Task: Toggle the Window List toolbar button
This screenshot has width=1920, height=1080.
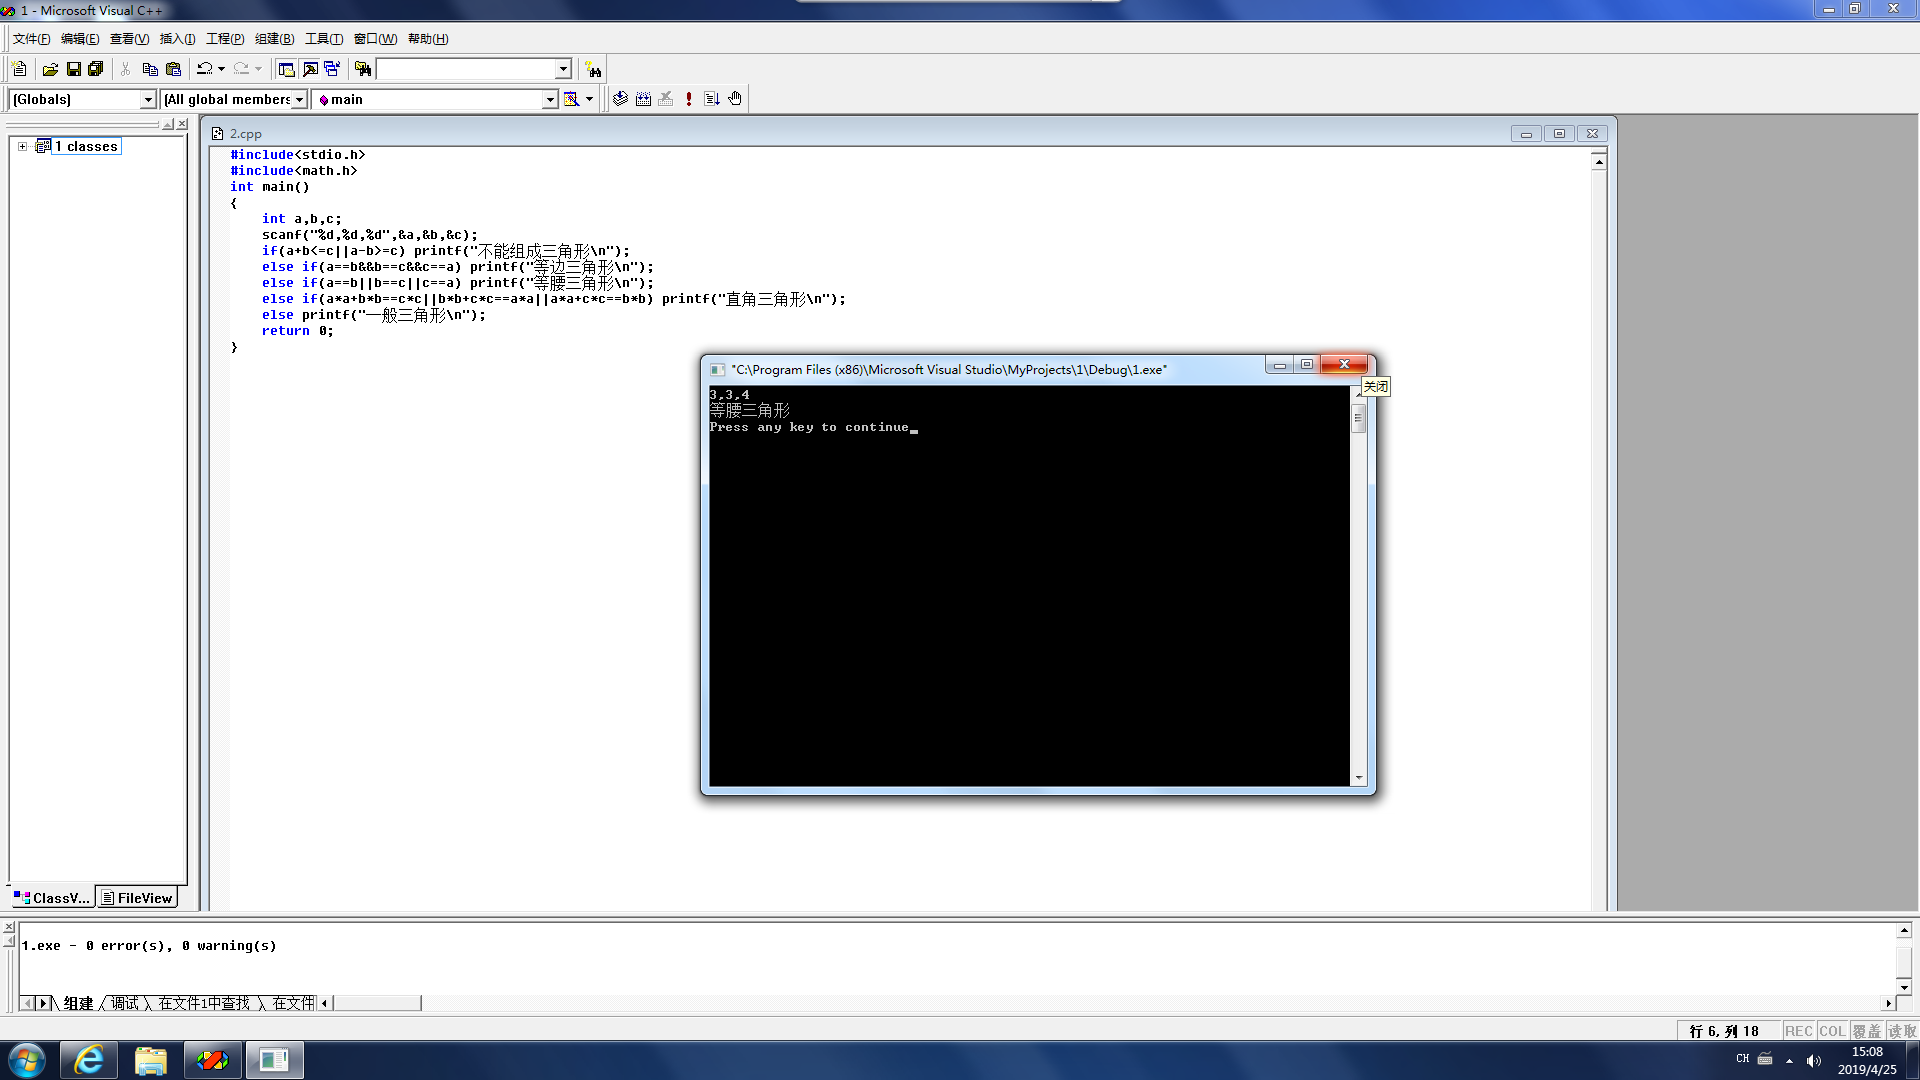Action: coord(332,69)
